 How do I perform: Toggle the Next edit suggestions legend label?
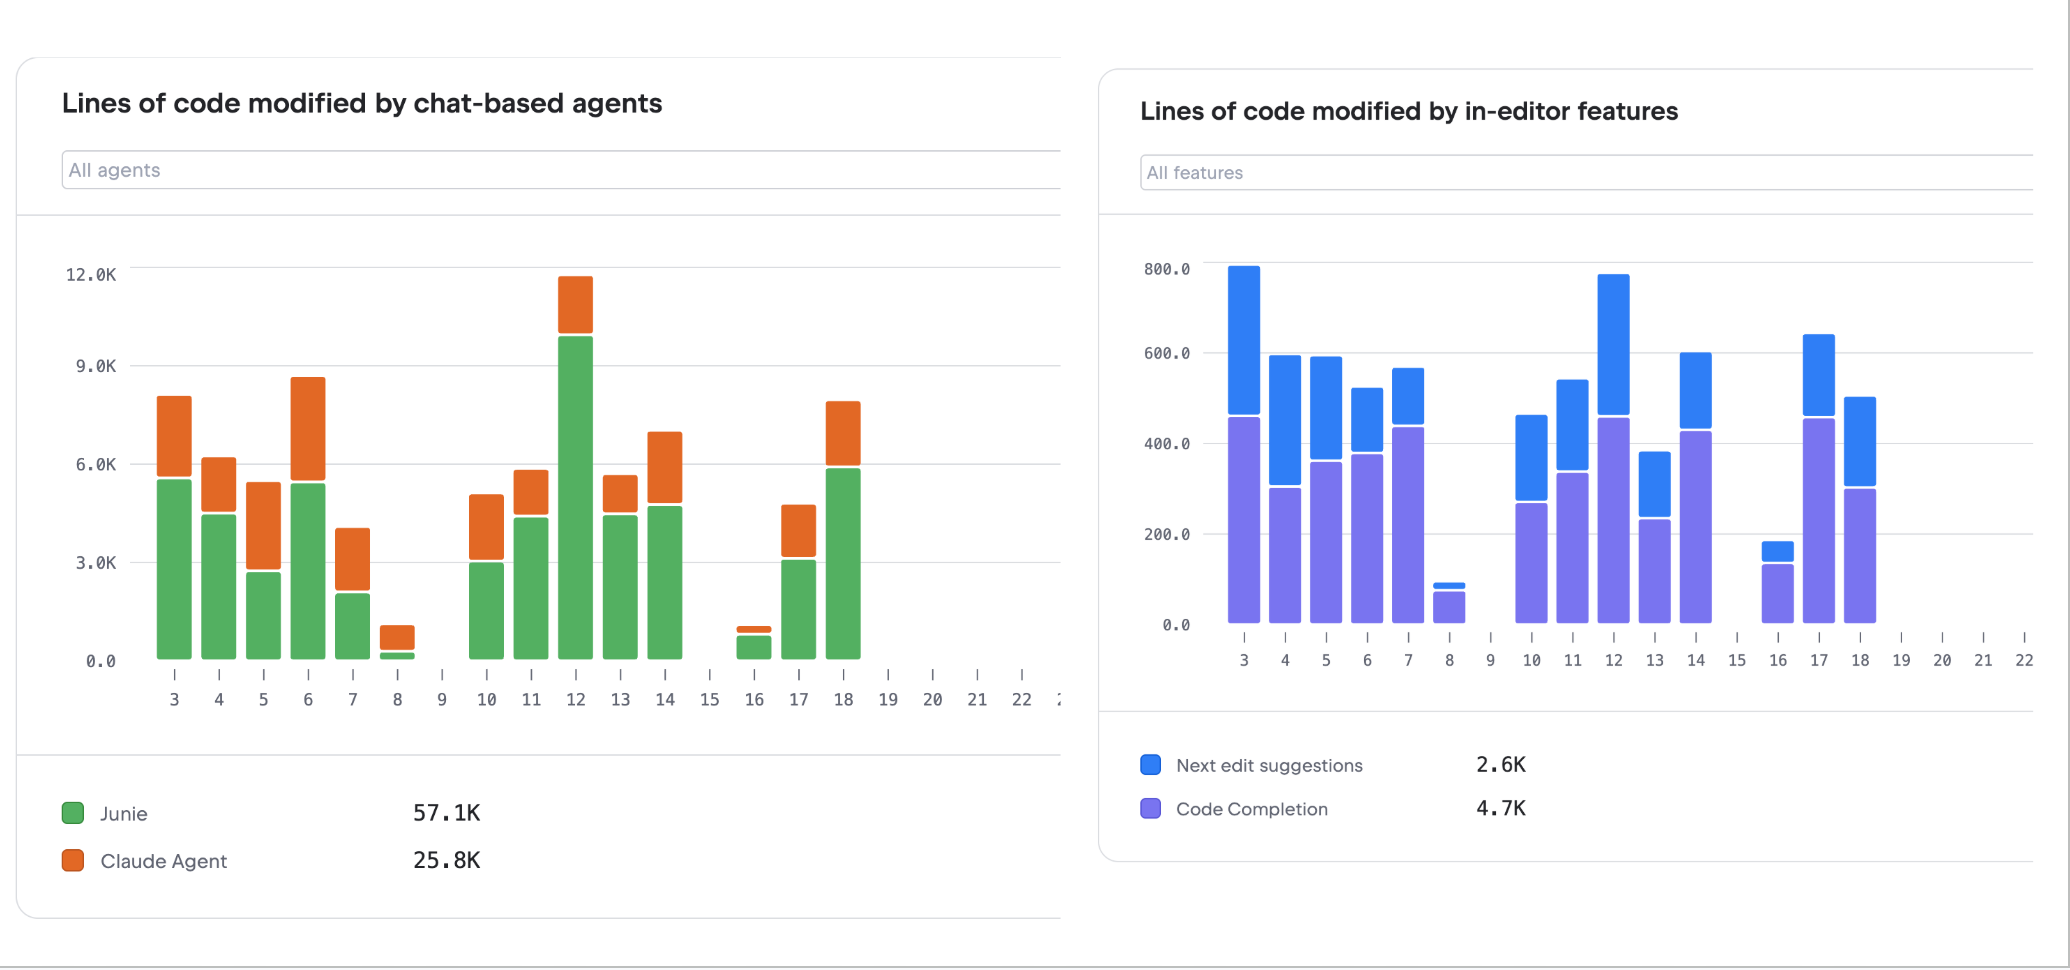pos(1269,765)
